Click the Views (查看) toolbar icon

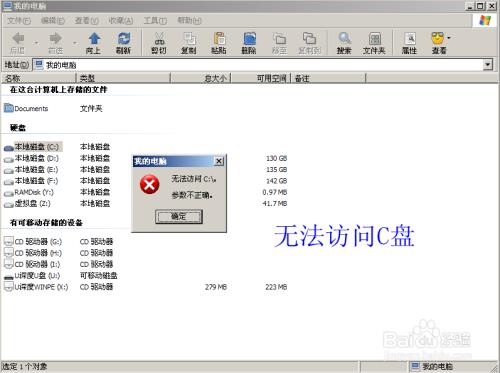pyautogui.click(x=438, y=39)
